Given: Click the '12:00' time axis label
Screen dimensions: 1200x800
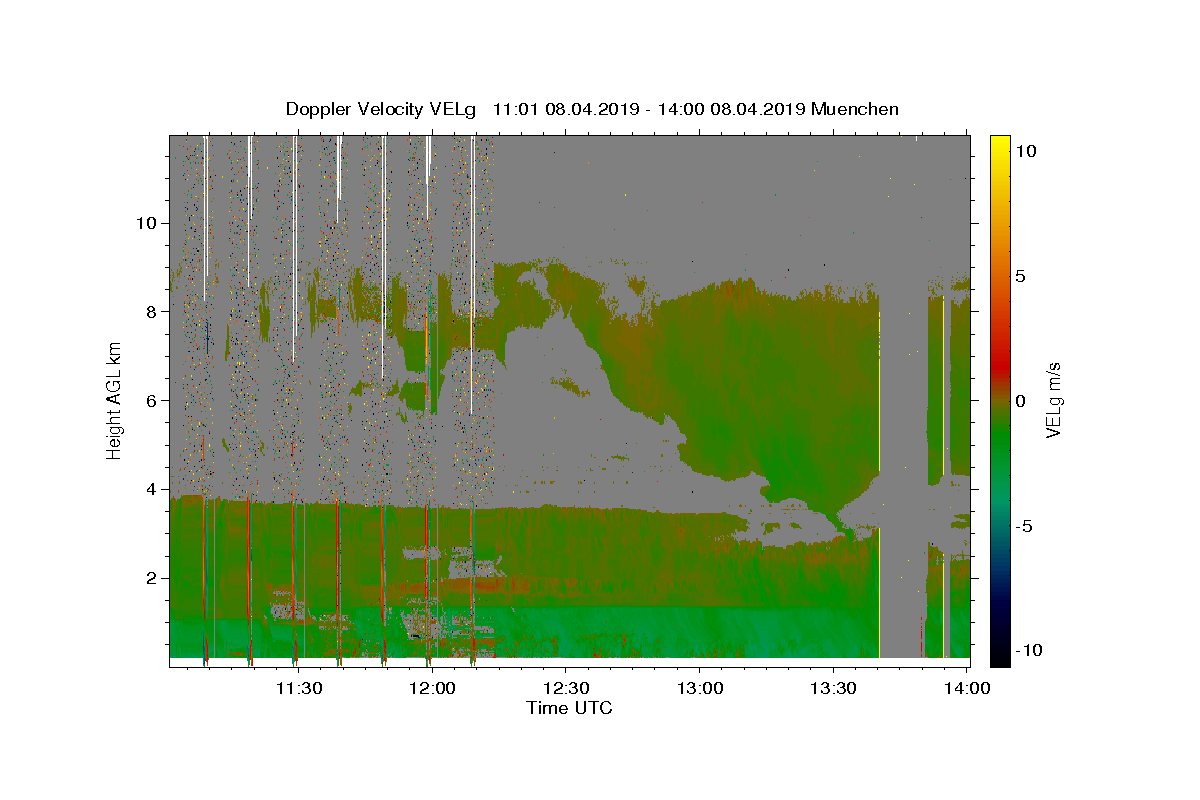Looking at the screenshot, I should (432, 688).
